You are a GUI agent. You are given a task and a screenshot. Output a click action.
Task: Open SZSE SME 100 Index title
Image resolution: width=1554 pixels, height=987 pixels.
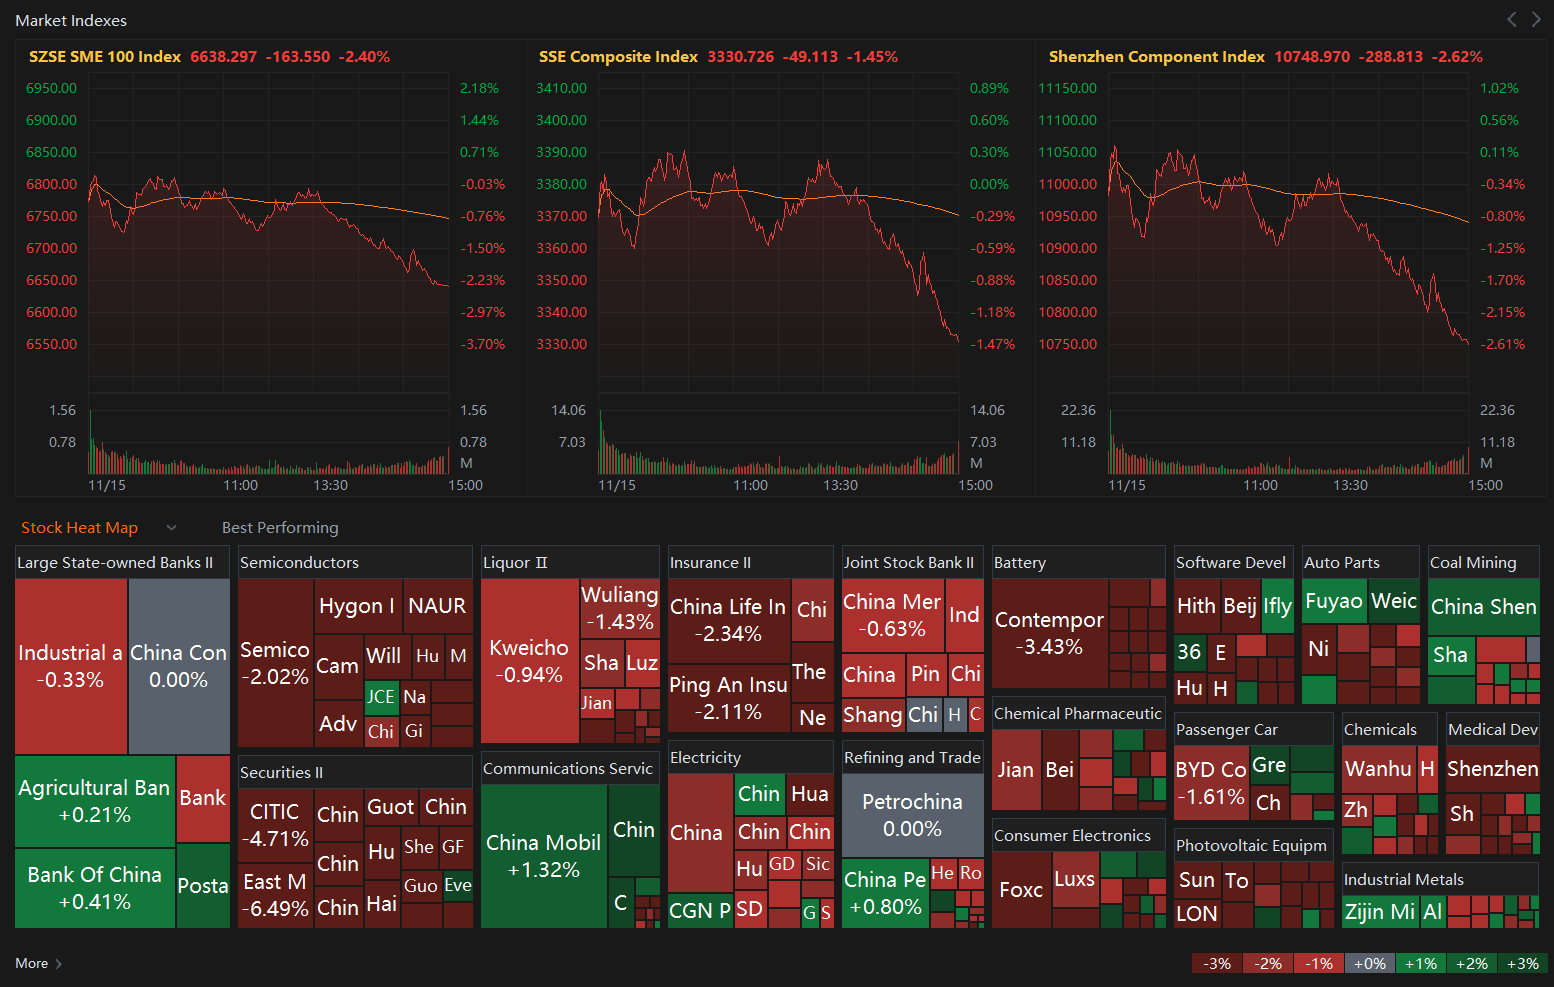(105, 57)
